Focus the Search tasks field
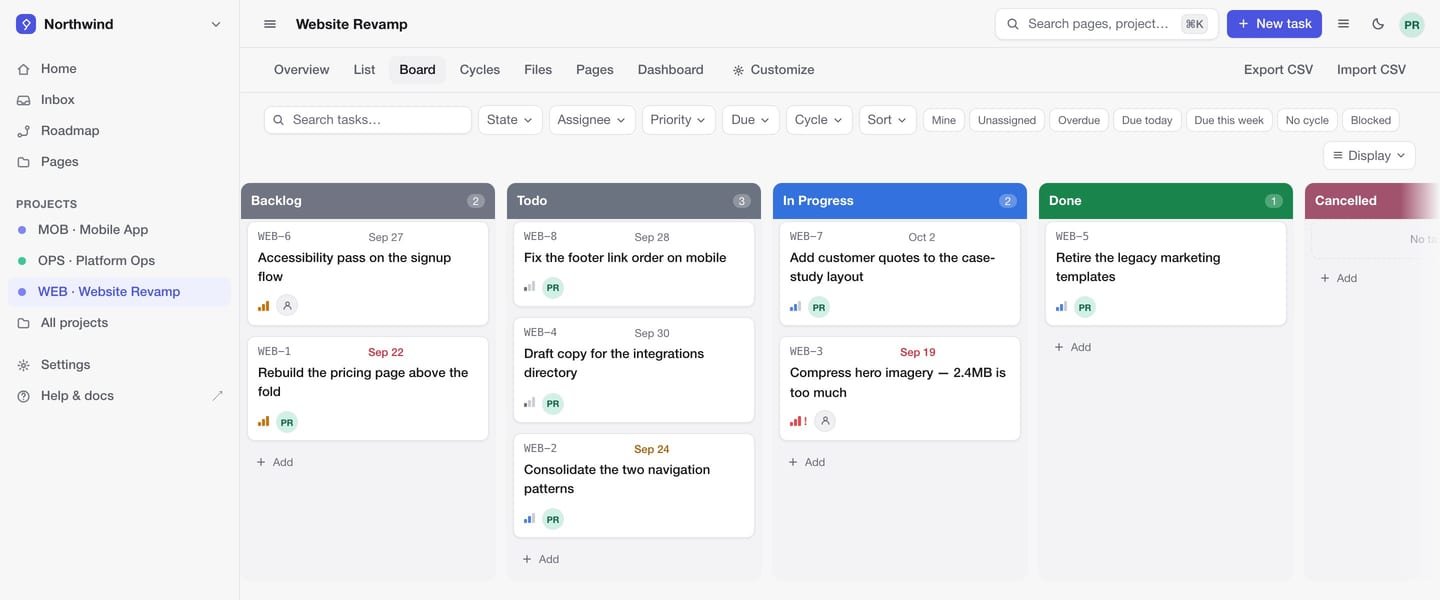 pyautogui.click(x=368, y=120)
